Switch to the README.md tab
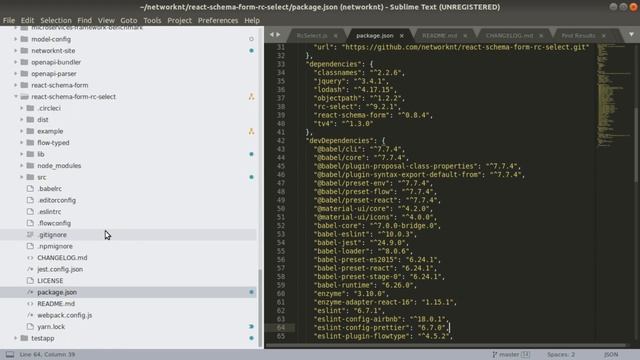The image size is (640, 360). (440, 36)
